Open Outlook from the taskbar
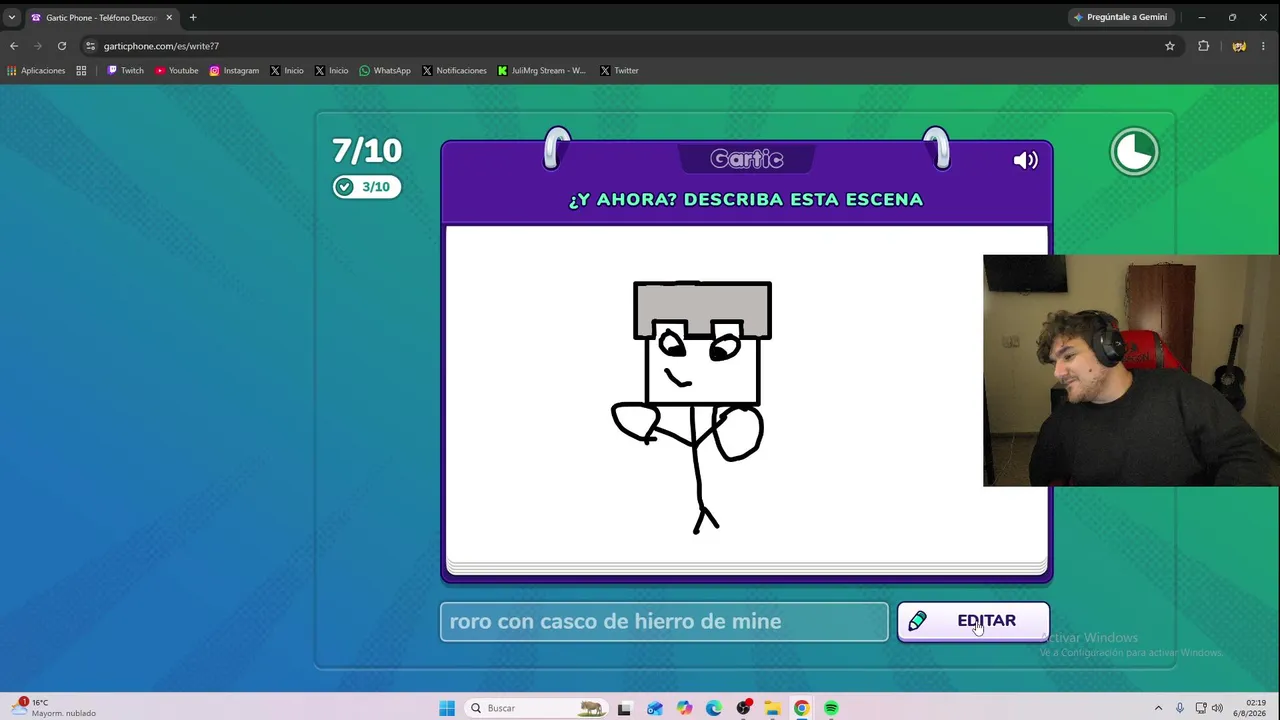 coord(654,708)
